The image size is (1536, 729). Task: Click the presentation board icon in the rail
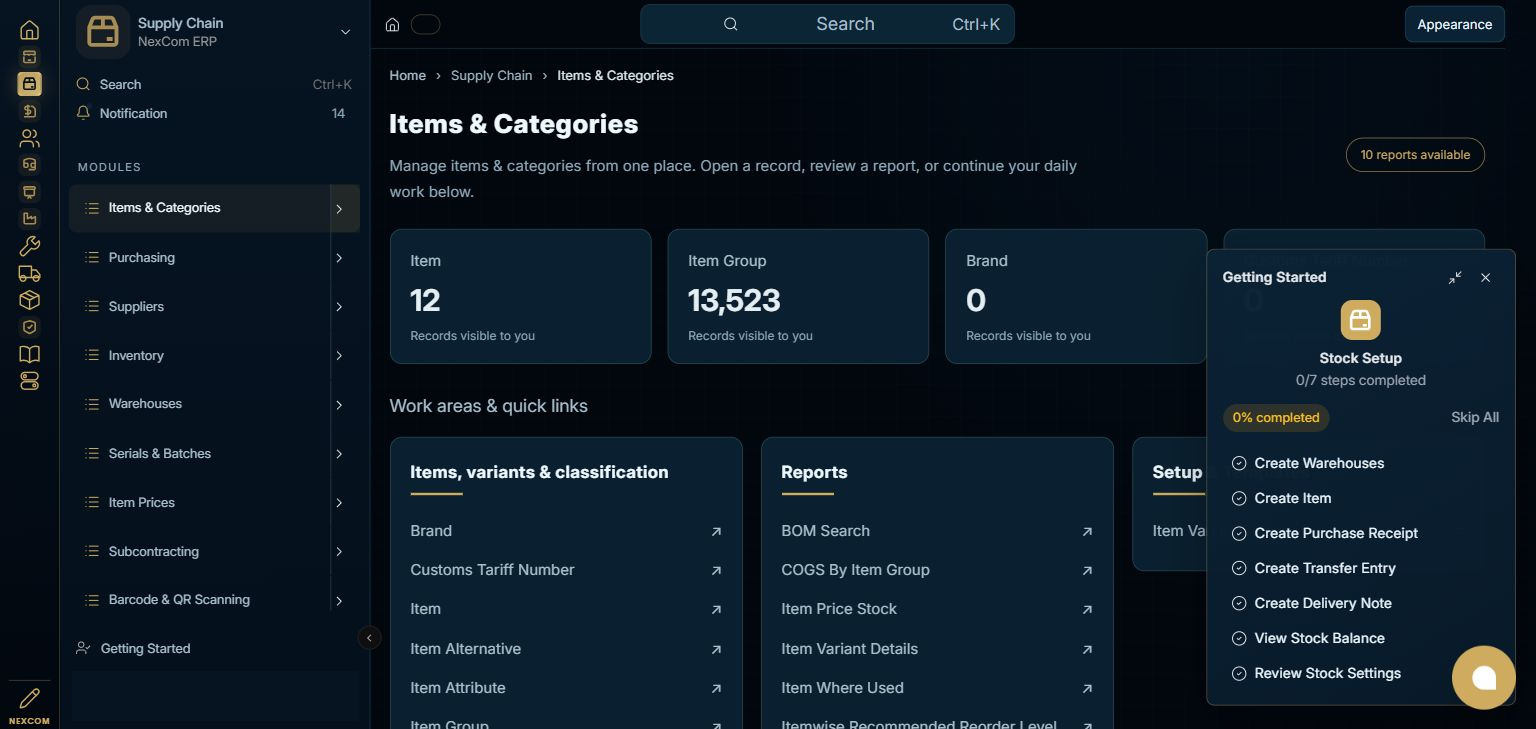[29, 192]
